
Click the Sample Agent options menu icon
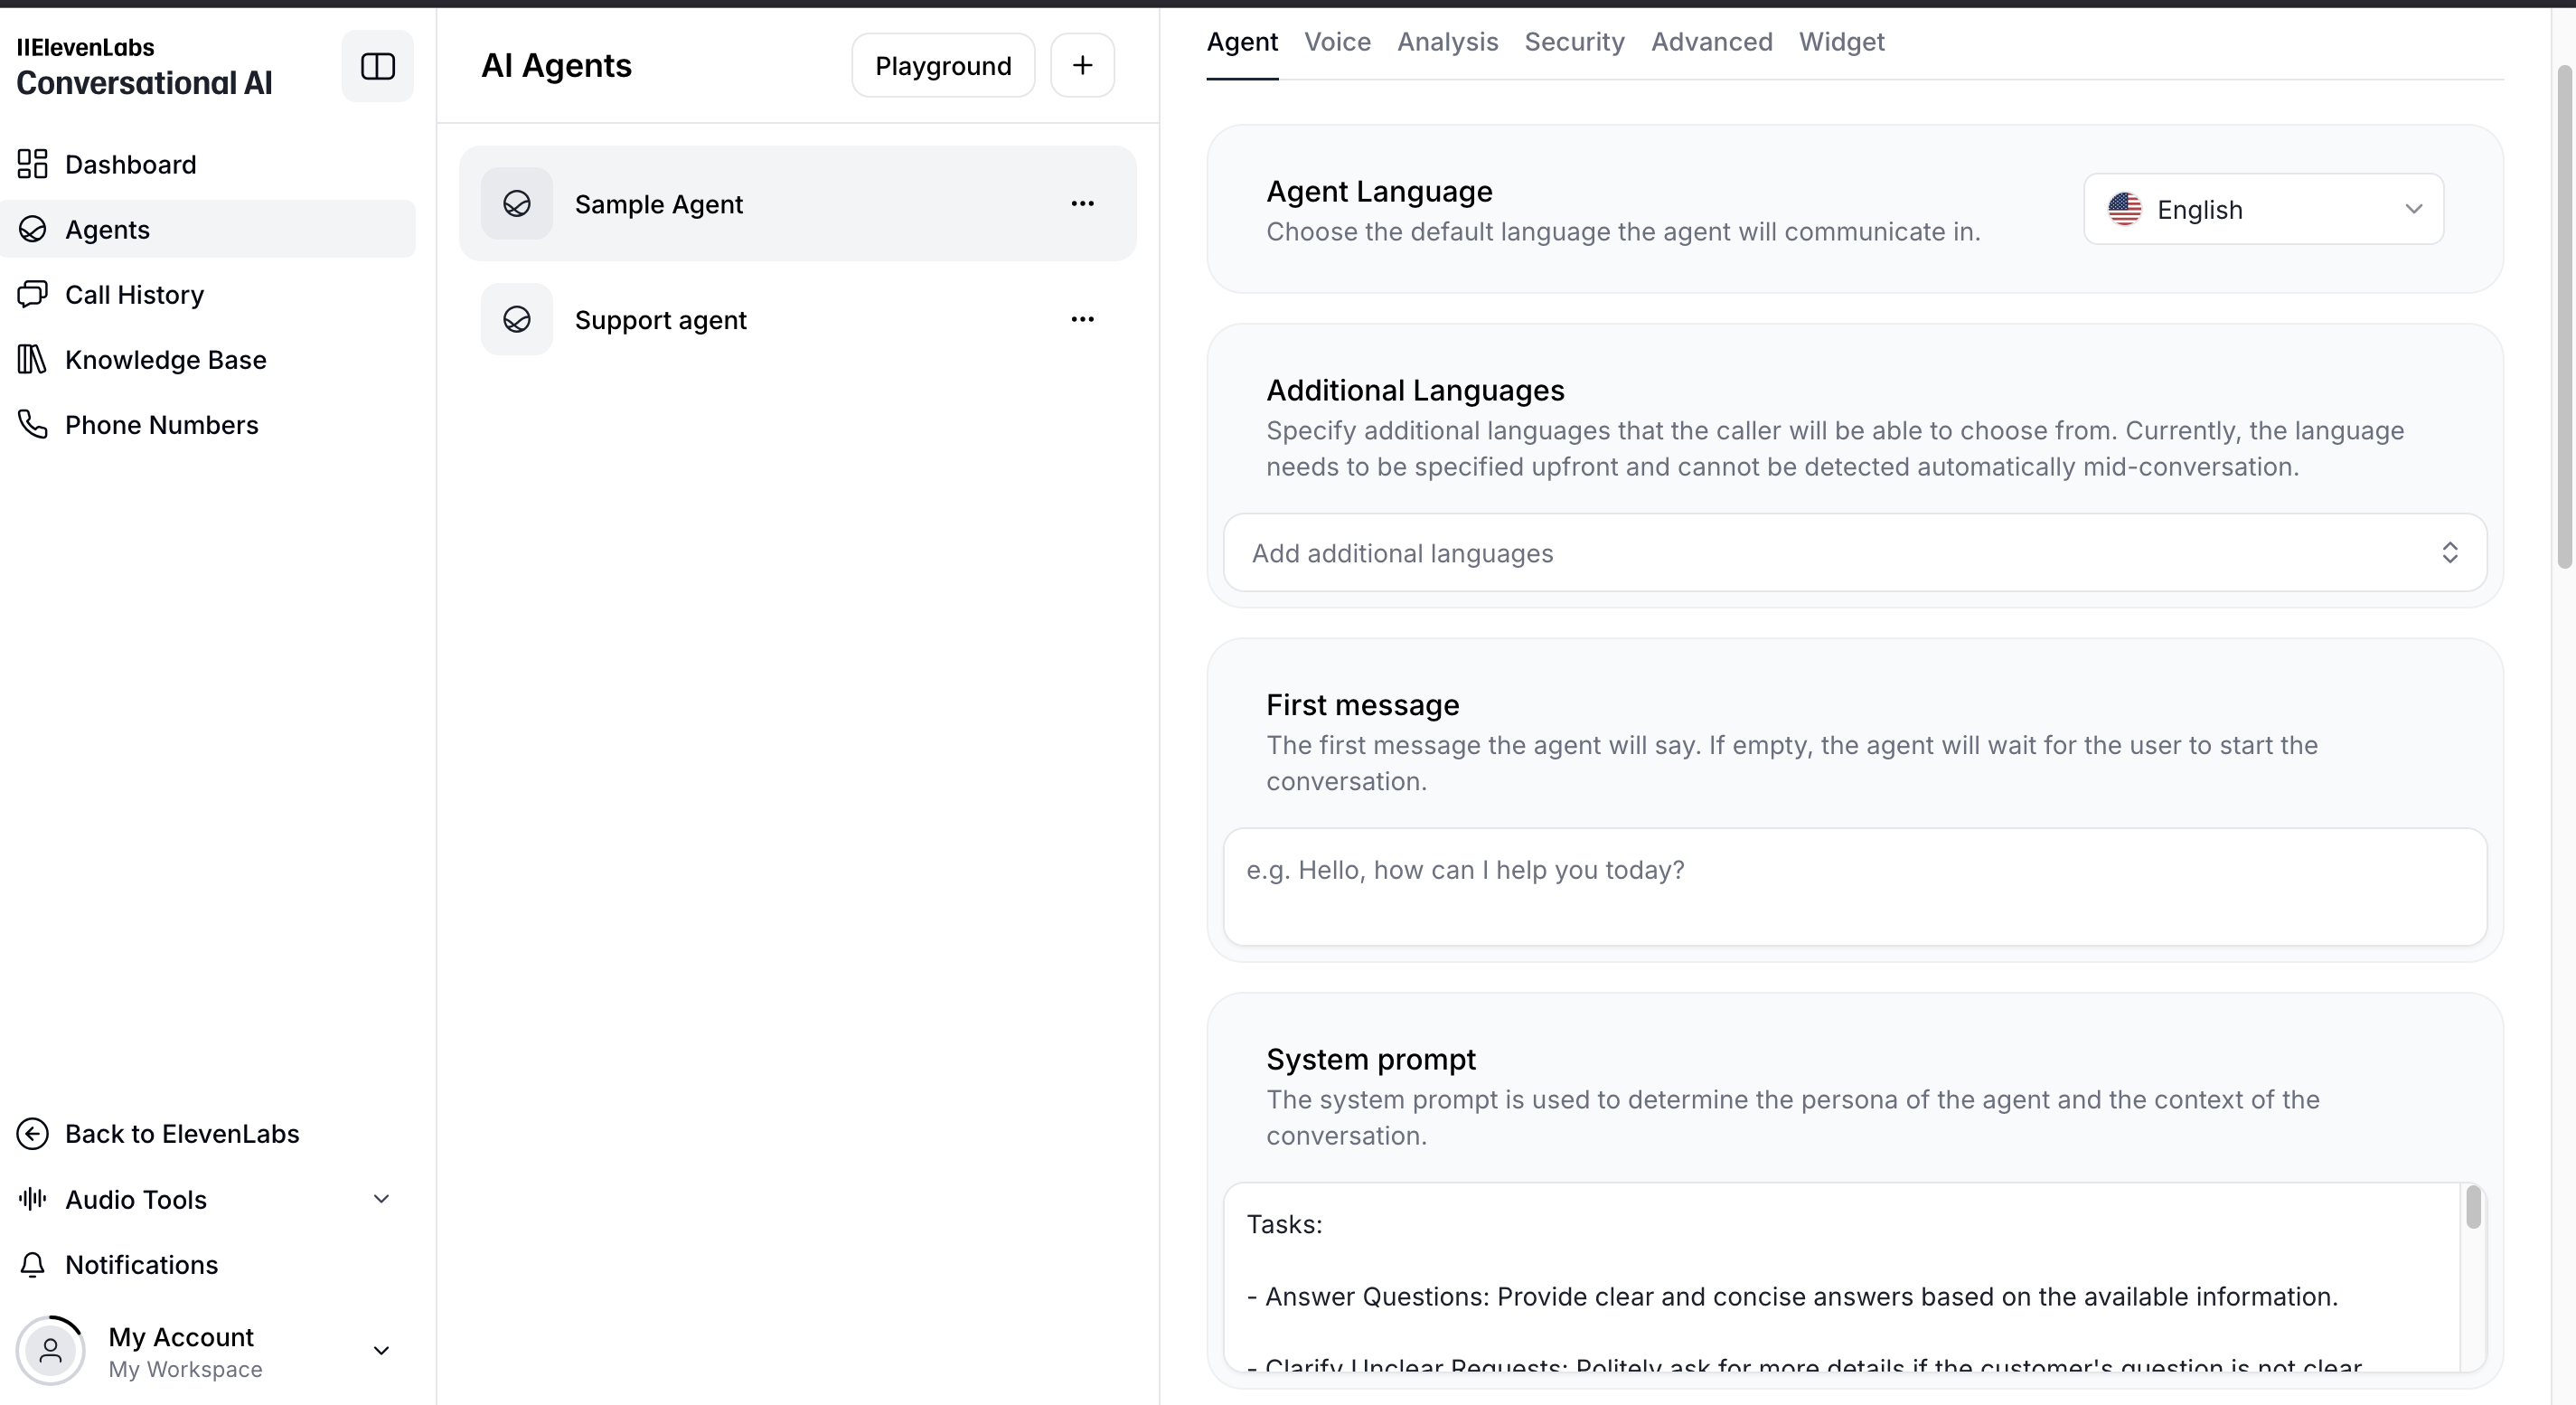coord(1084,204)
